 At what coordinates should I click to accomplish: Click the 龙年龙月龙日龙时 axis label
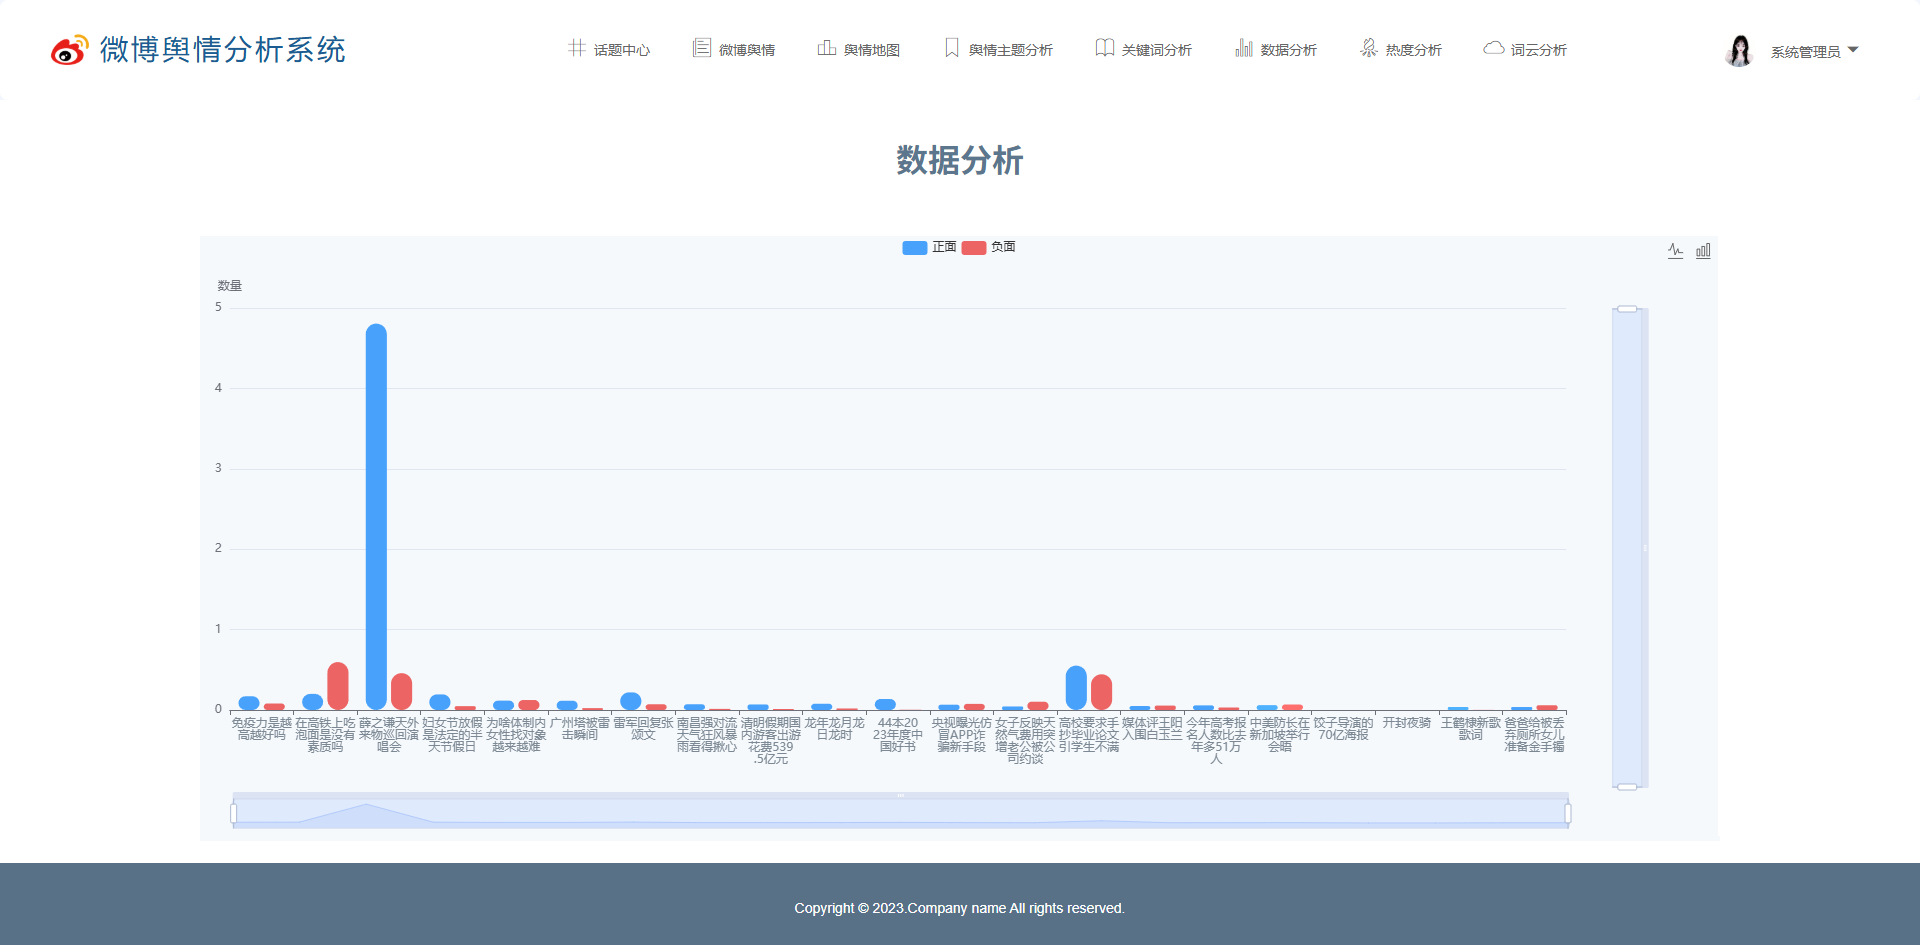pos(834,729)
